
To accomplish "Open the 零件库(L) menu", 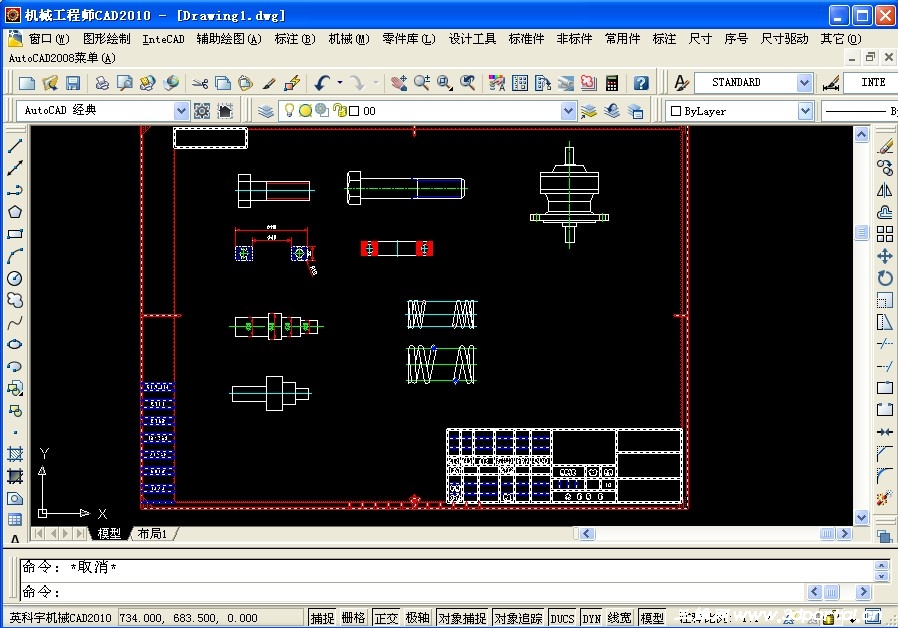I will tap(408, 39).
